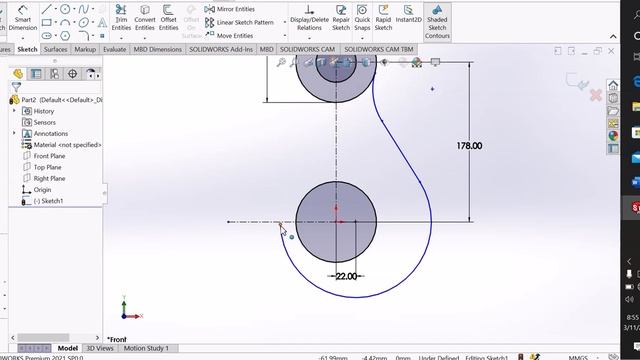Open the SOLIDWORKS Resources home task pane
This screenshot has width=640, height=360.
[613, 85]
